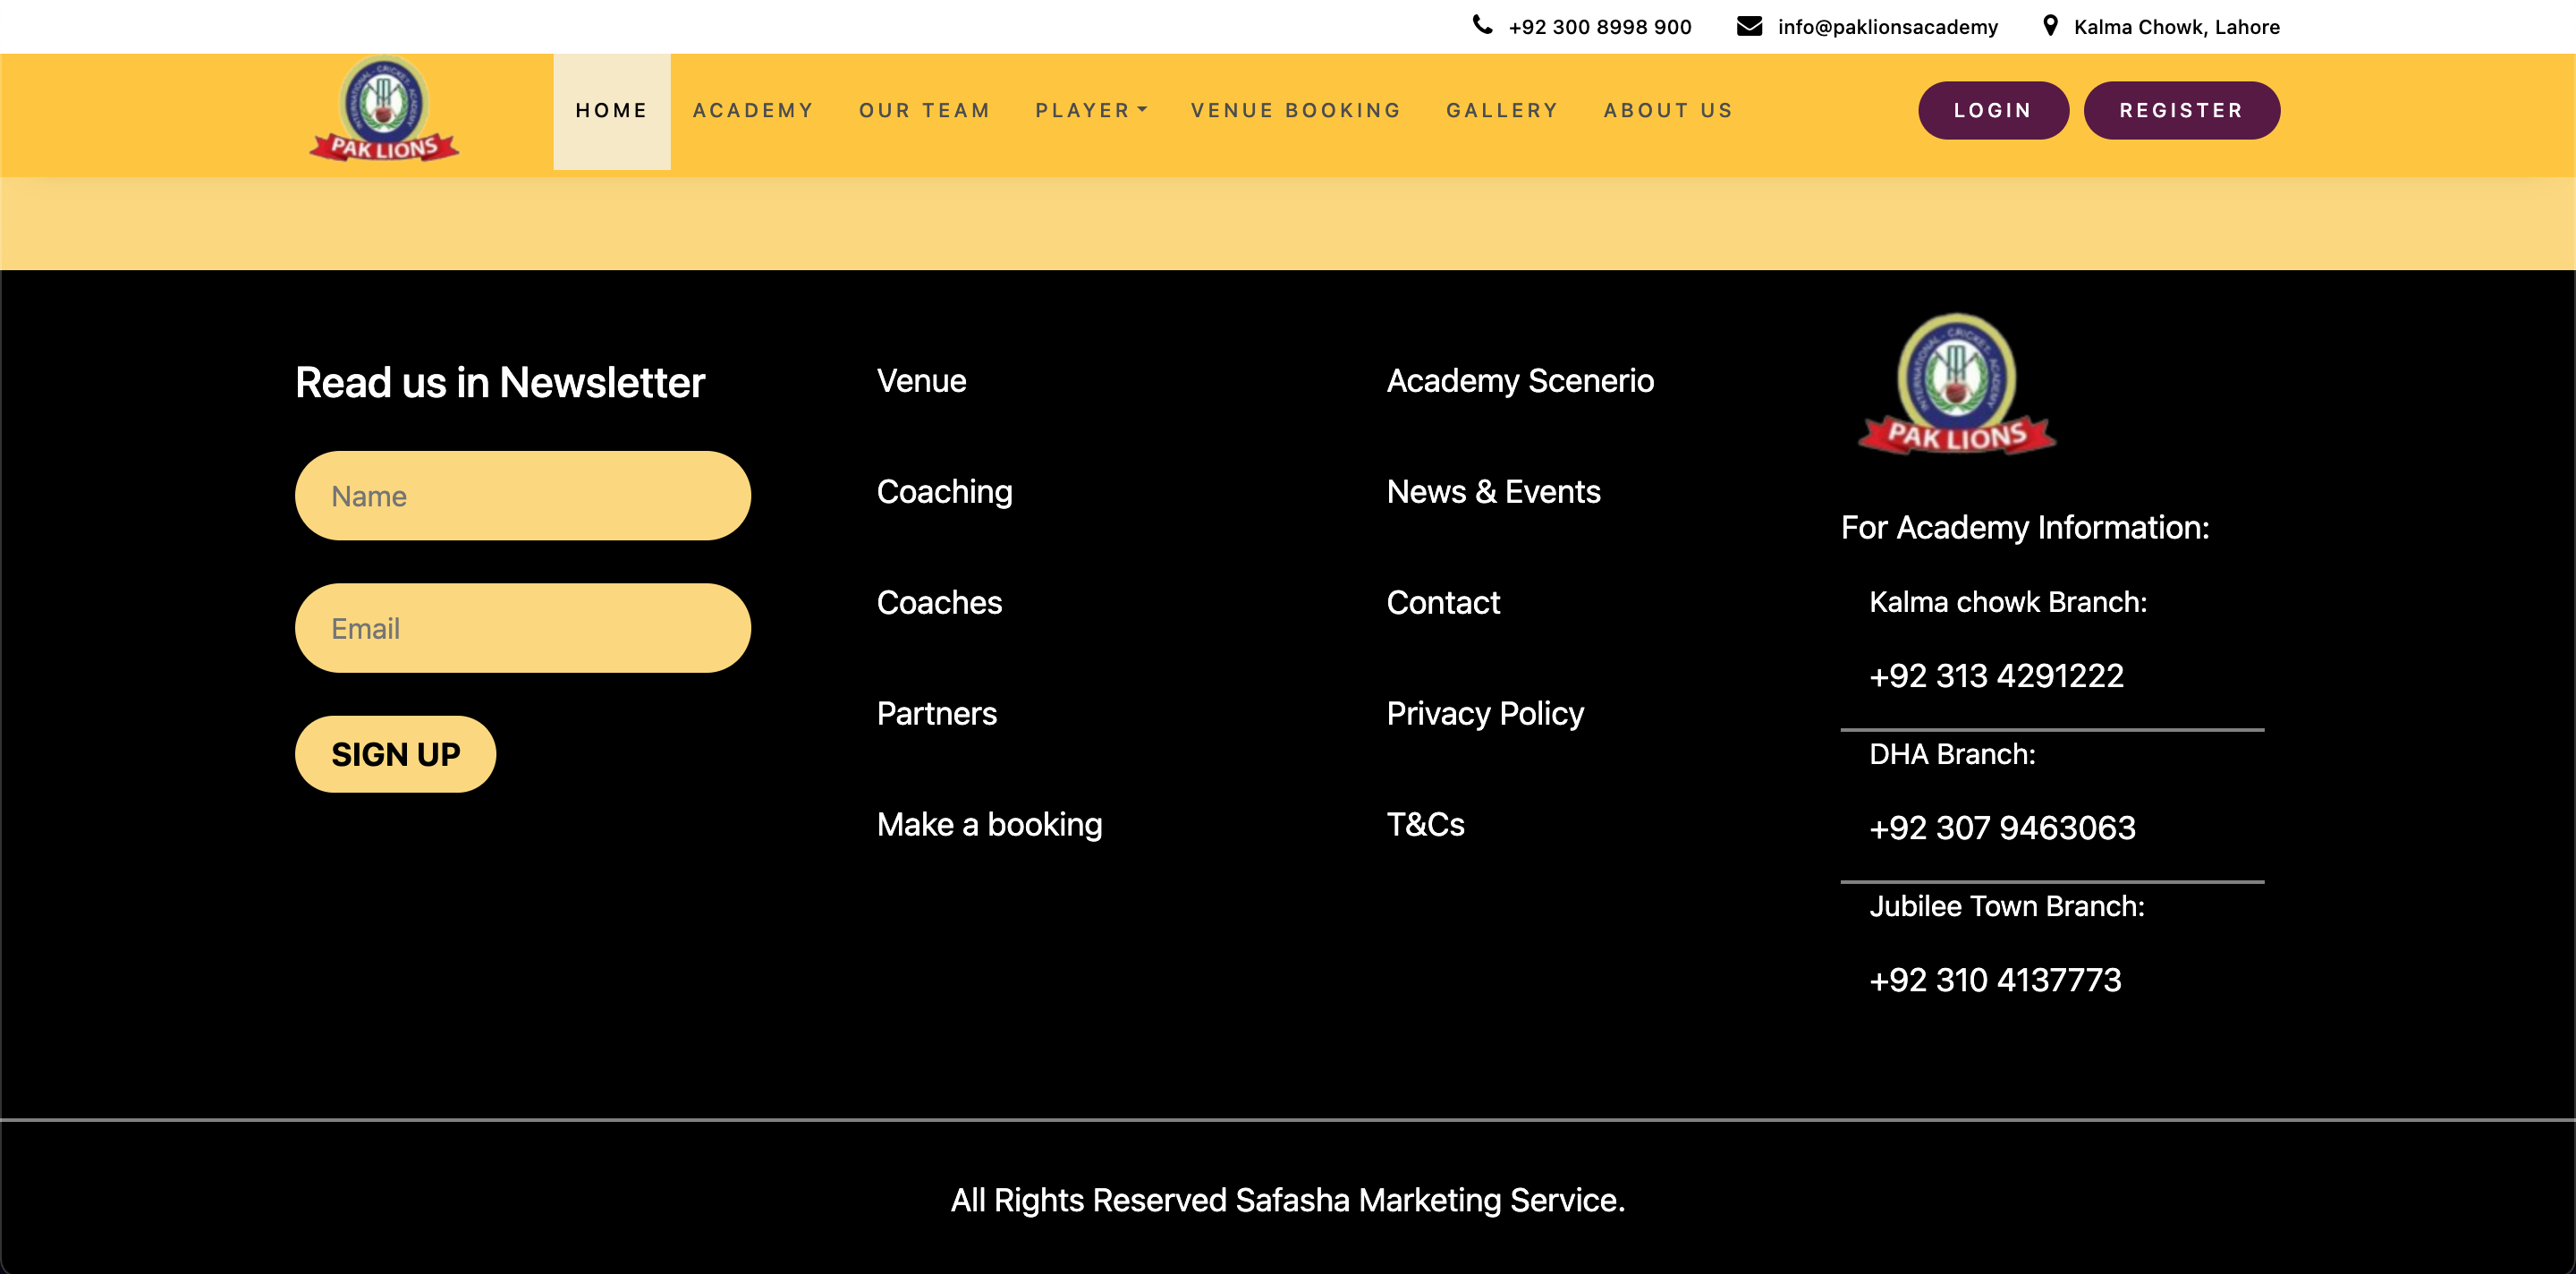The width and height of the screenshot is (2576, 1274).
Task: Click the phone icon in top bar
Action: pyautogui.click(x=1482, y=25)
